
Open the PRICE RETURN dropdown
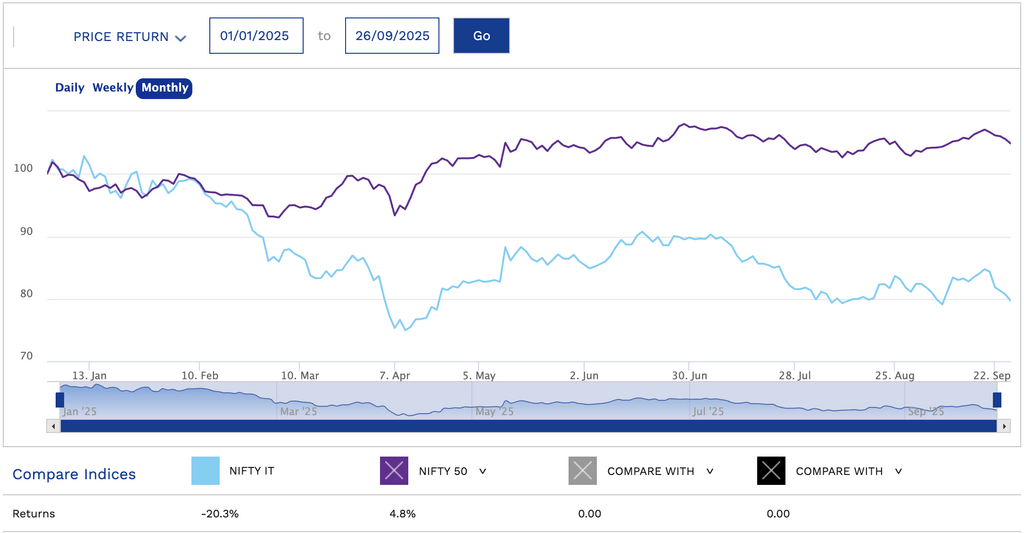pyautogui.click(x=121, y=37)
